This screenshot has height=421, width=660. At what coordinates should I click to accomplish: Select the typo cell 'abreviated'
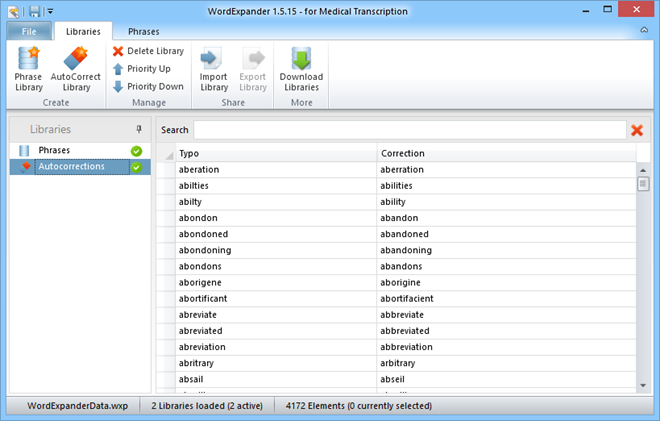(x=276, y=331)
